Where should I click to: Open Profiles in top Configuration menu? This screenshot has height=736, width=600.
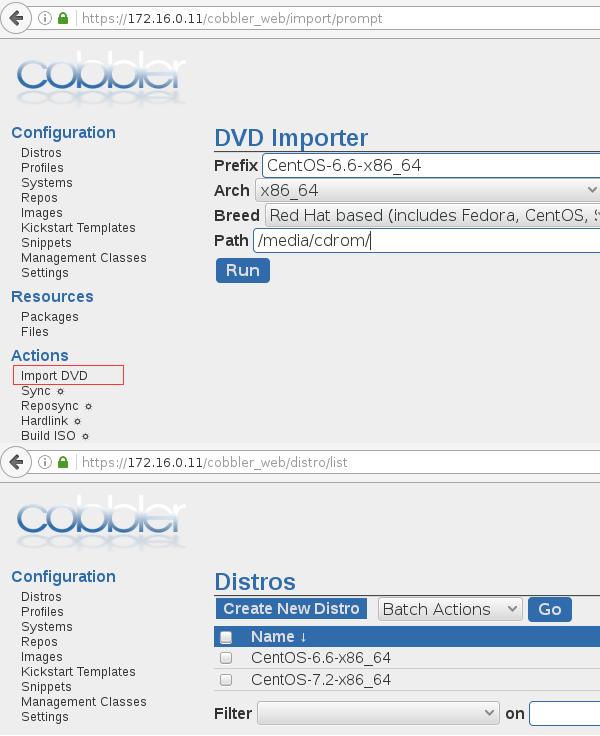coord(42,168)
